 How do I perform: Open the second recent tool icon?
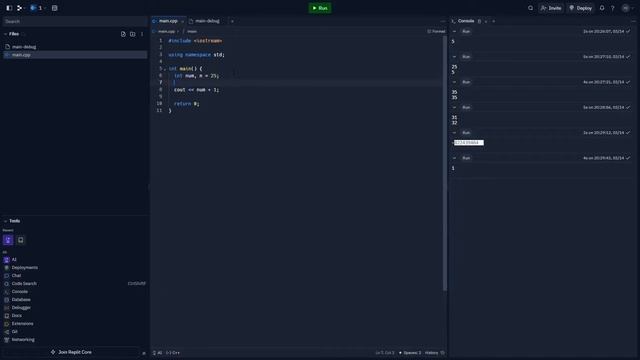tap(20, 240)
